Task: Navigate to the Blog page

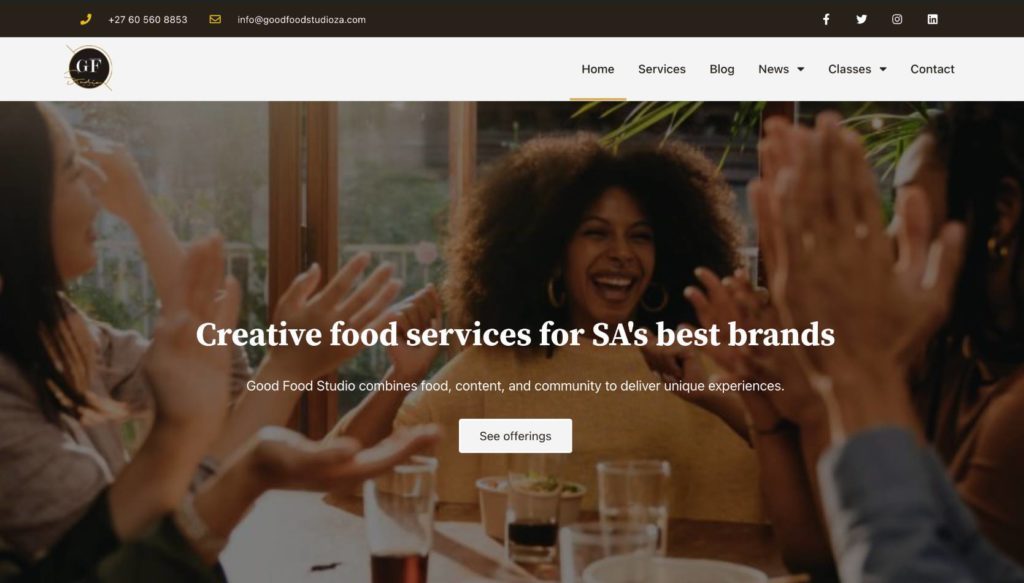Action: [722, 69]
